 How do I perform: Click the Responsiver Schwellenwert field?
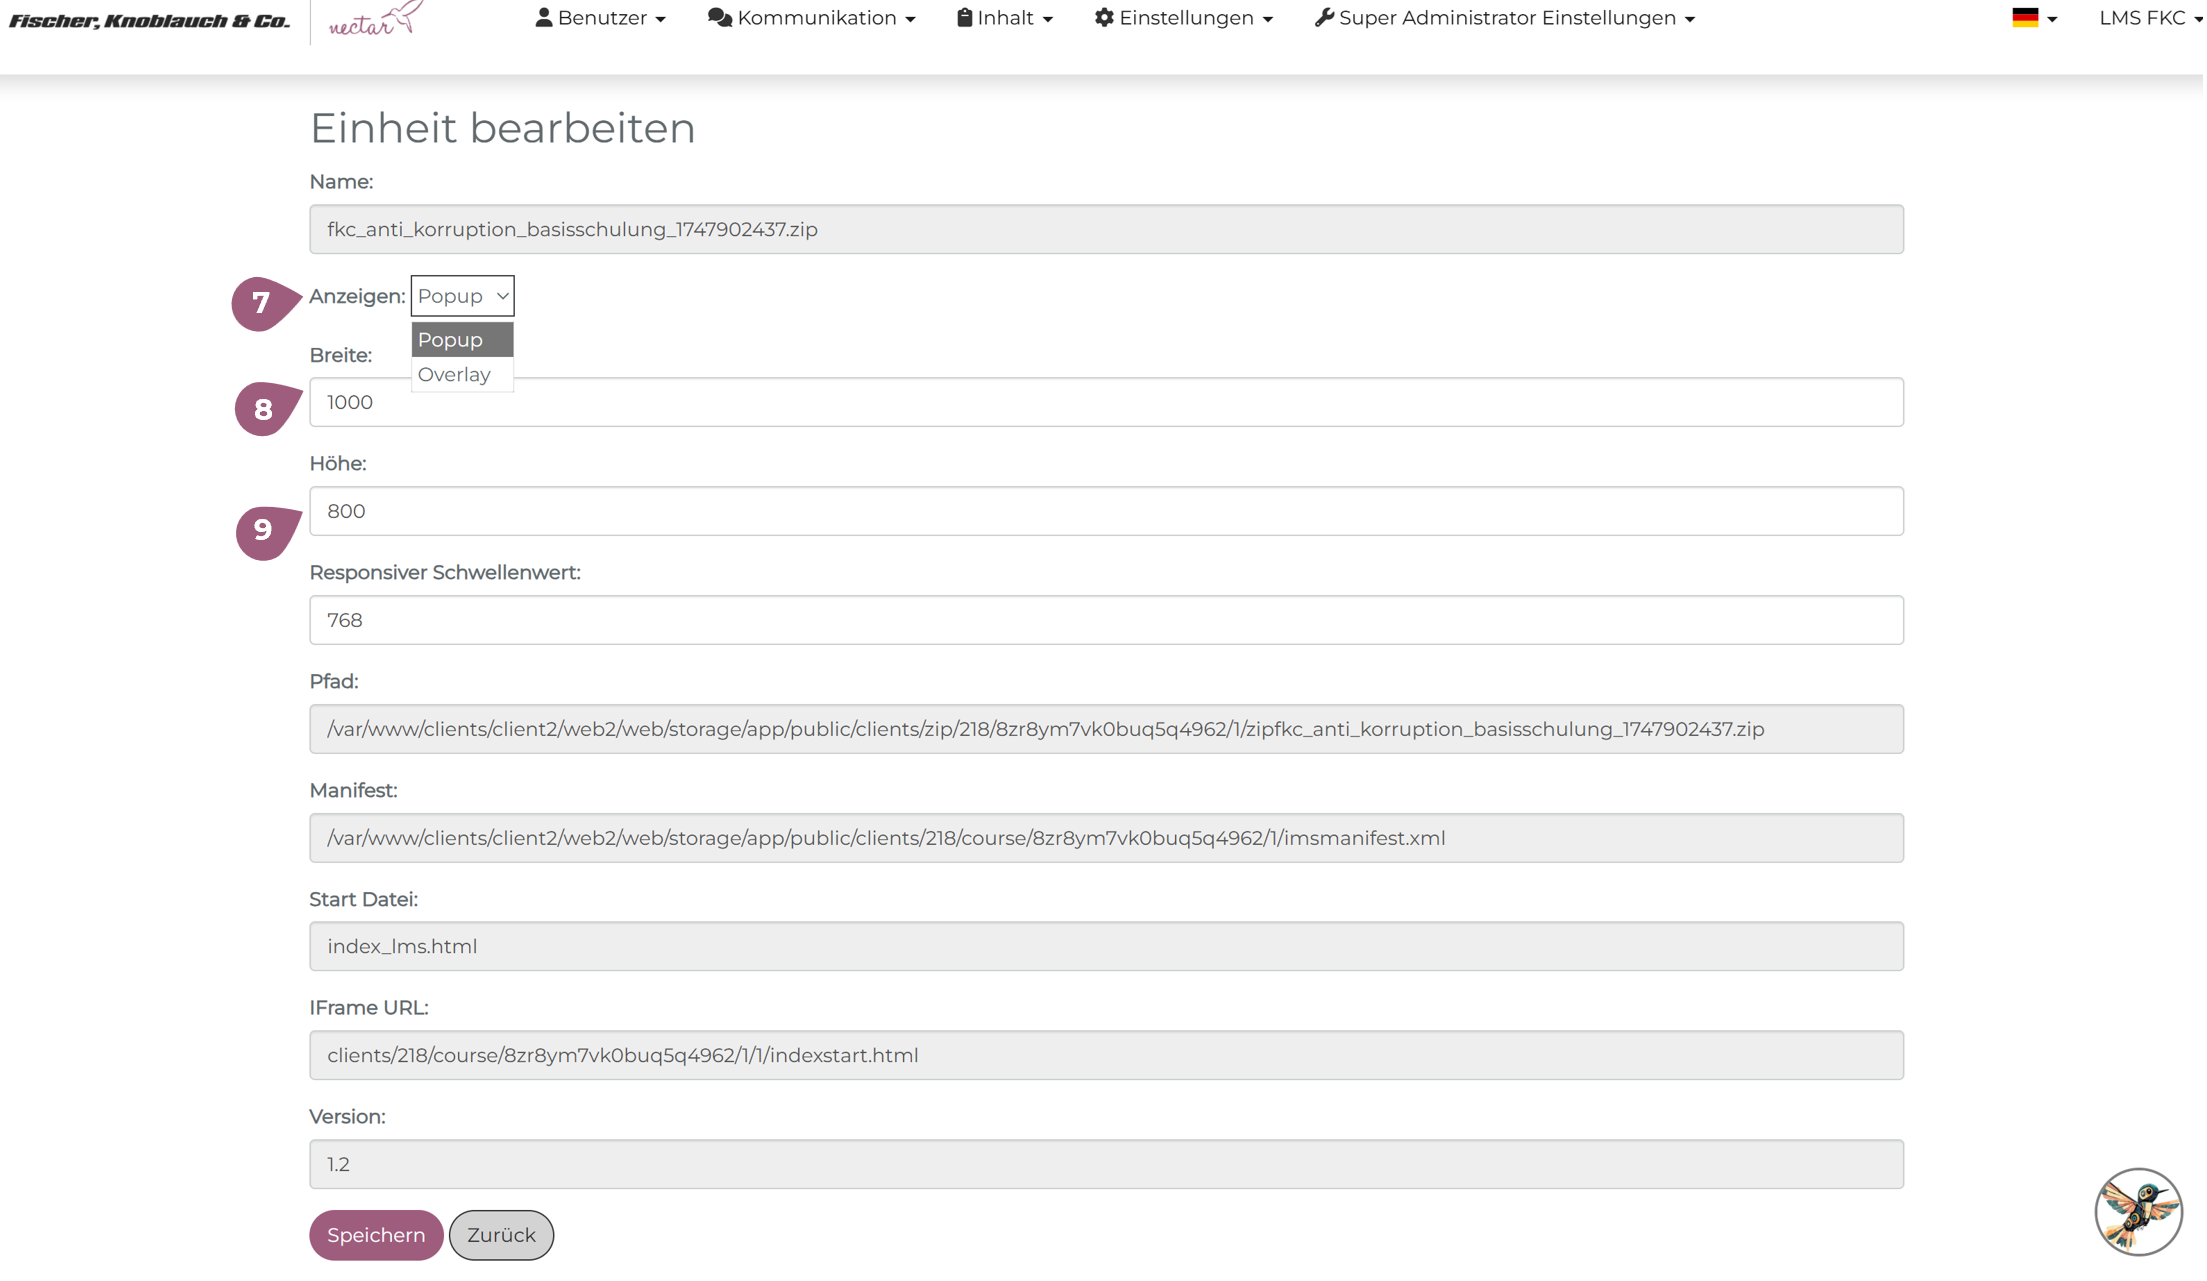pyautogui.click(x=1108, y=621)
